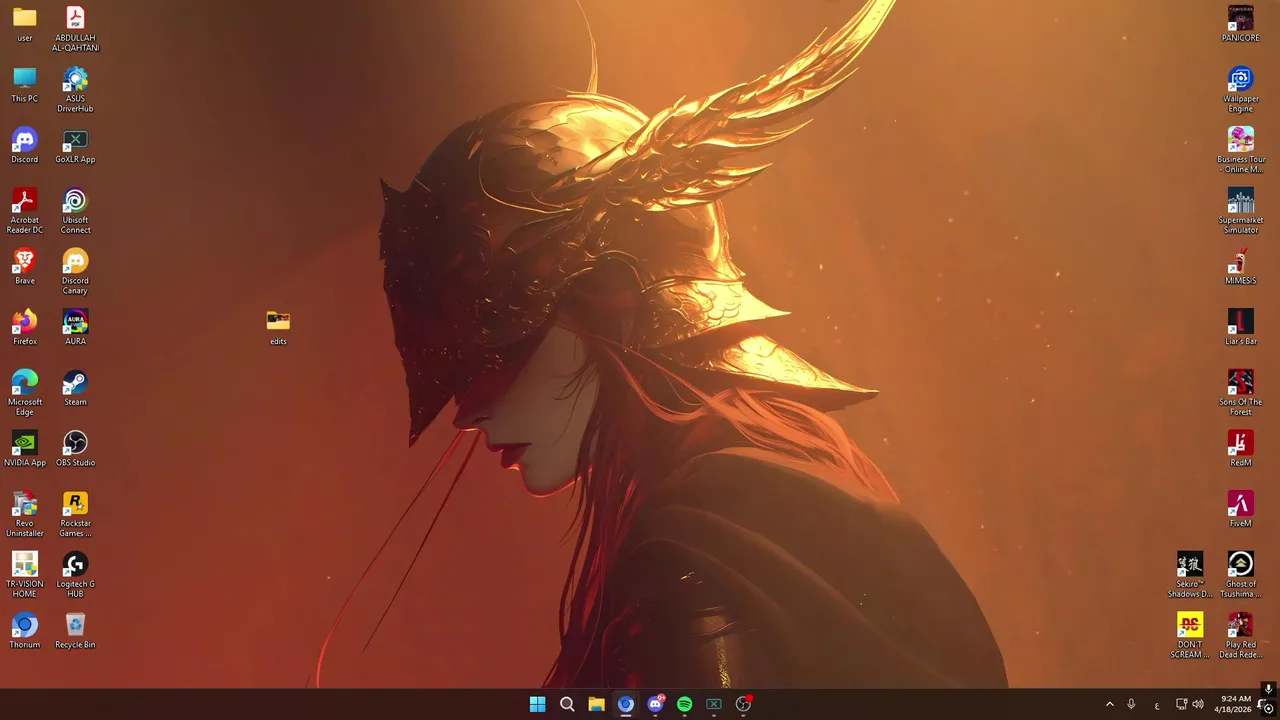Show hidden system tray icons
The image size is (1280, 720).
tap(1109, 704)
